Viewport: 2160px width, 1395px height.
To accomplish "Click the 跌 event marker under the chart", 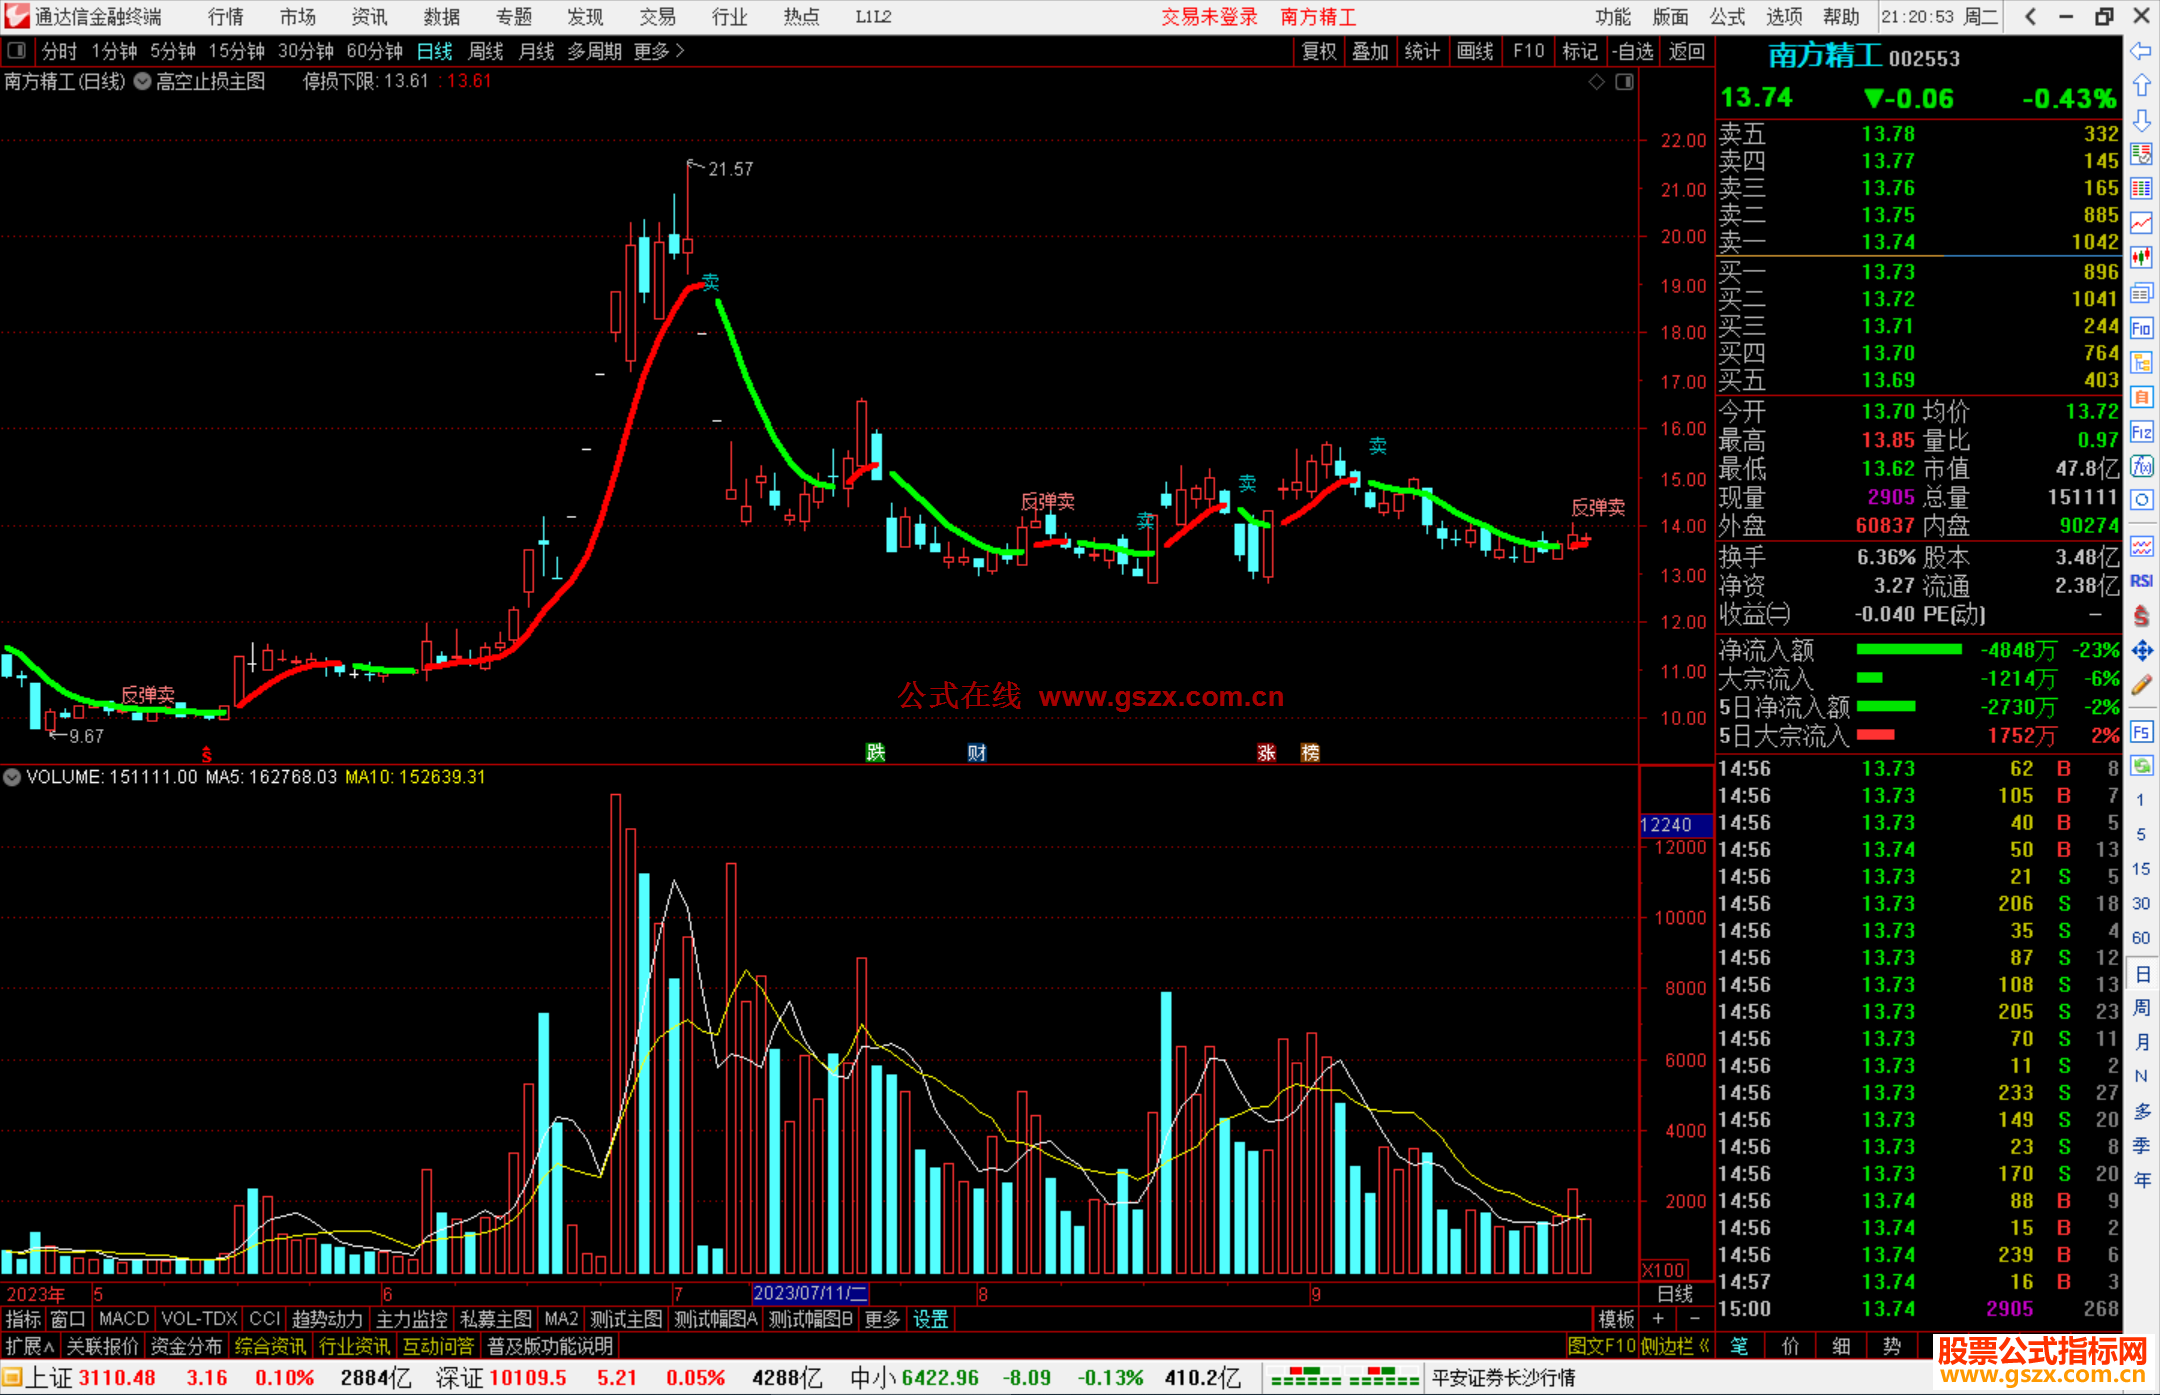I will pos(875,752).
